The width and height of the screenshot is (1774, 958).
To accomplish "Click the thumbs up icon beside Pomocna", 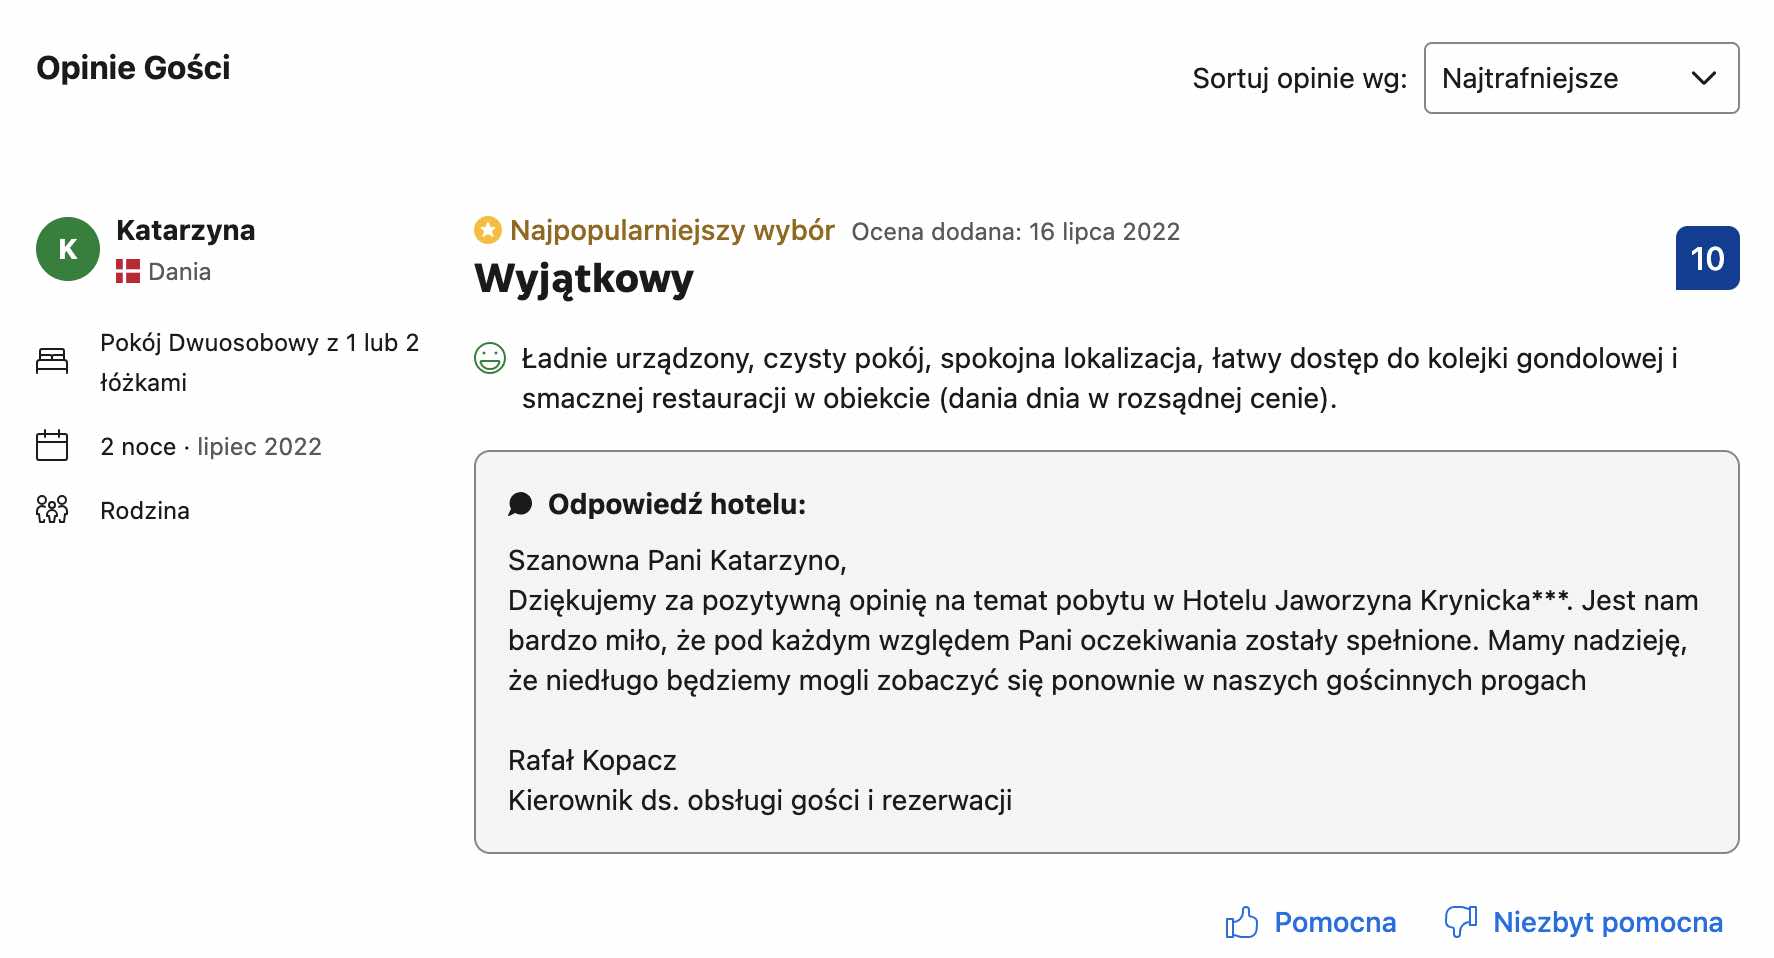I will pyautogui.click(x=1243, y=920).
